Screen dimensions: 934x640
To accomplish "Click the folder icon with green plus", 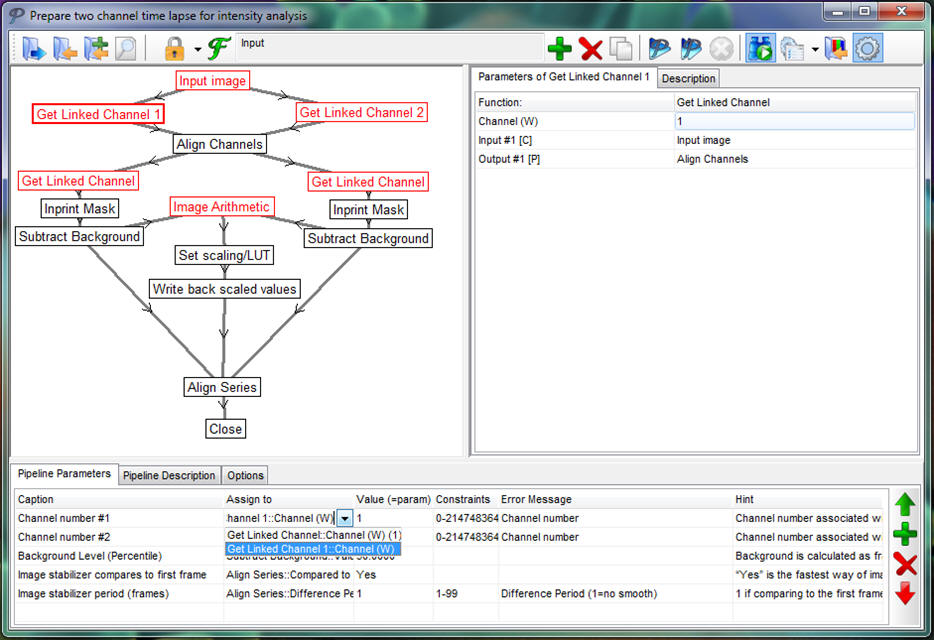I will coord(96,49).
